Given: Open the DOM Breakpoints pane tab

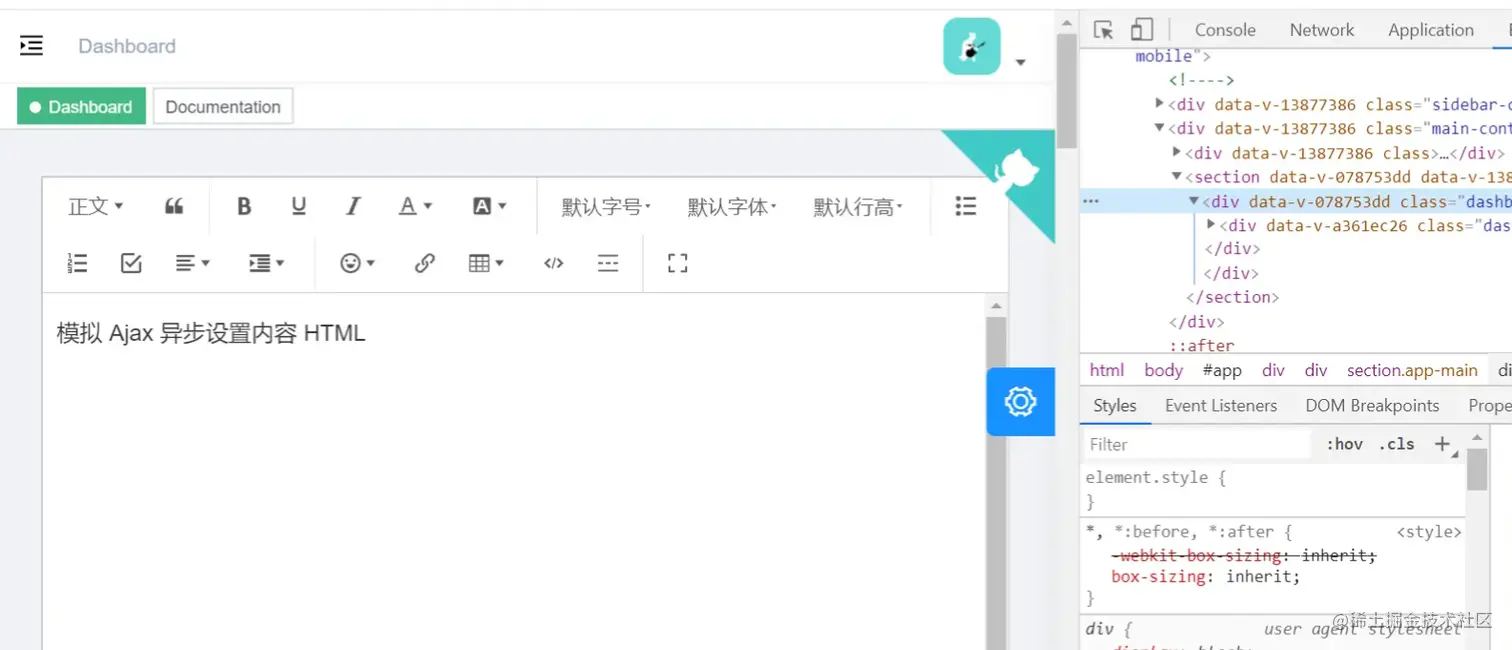Looking at the screenshot, I should click(x=1372, y=405).
